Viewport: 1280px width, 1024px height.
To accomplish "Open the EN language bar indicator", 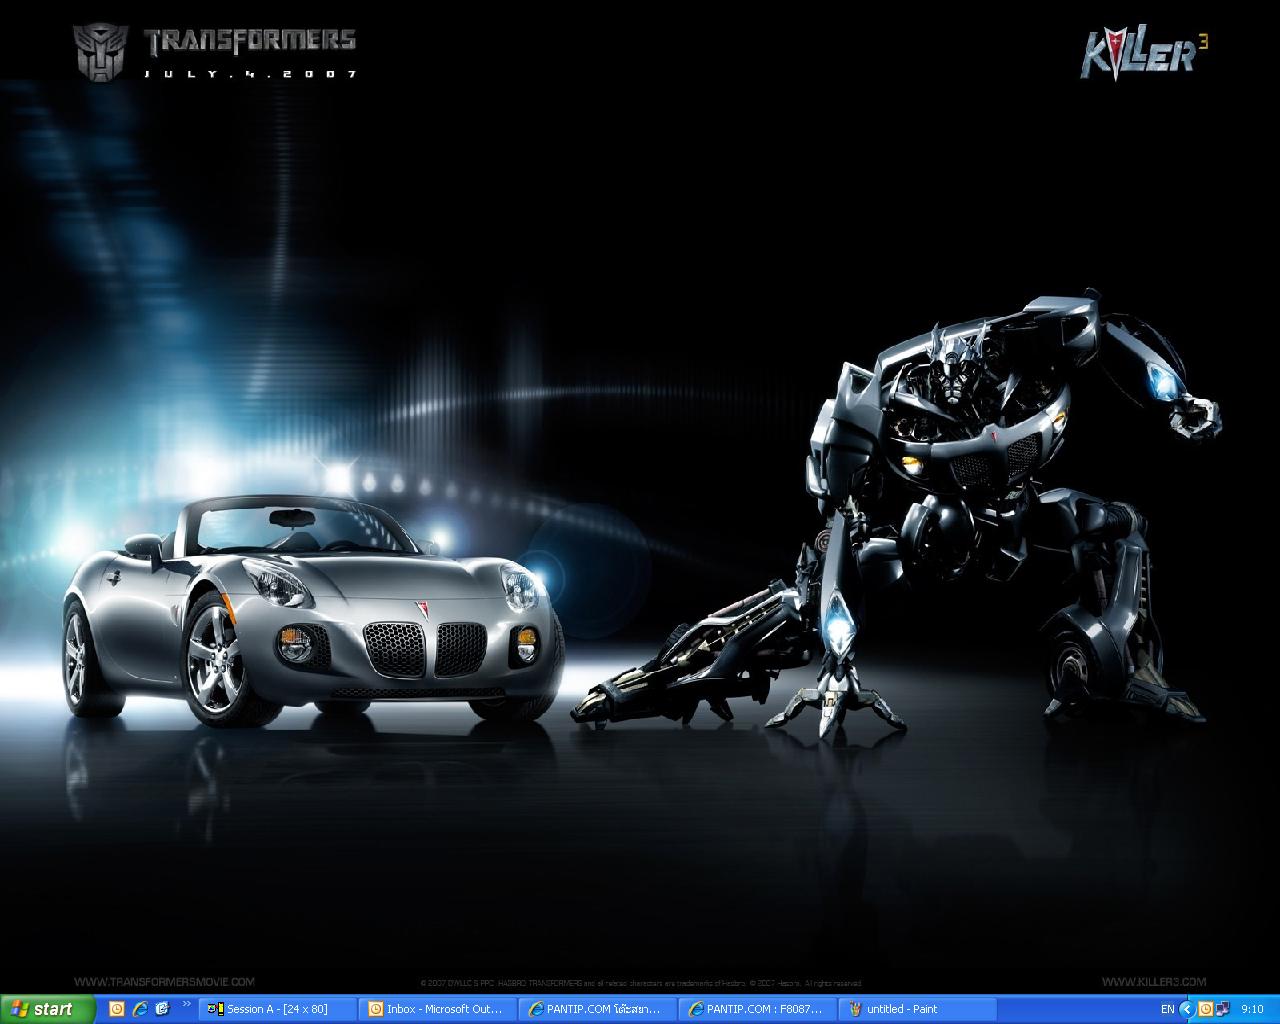I will [1167, 1009].
